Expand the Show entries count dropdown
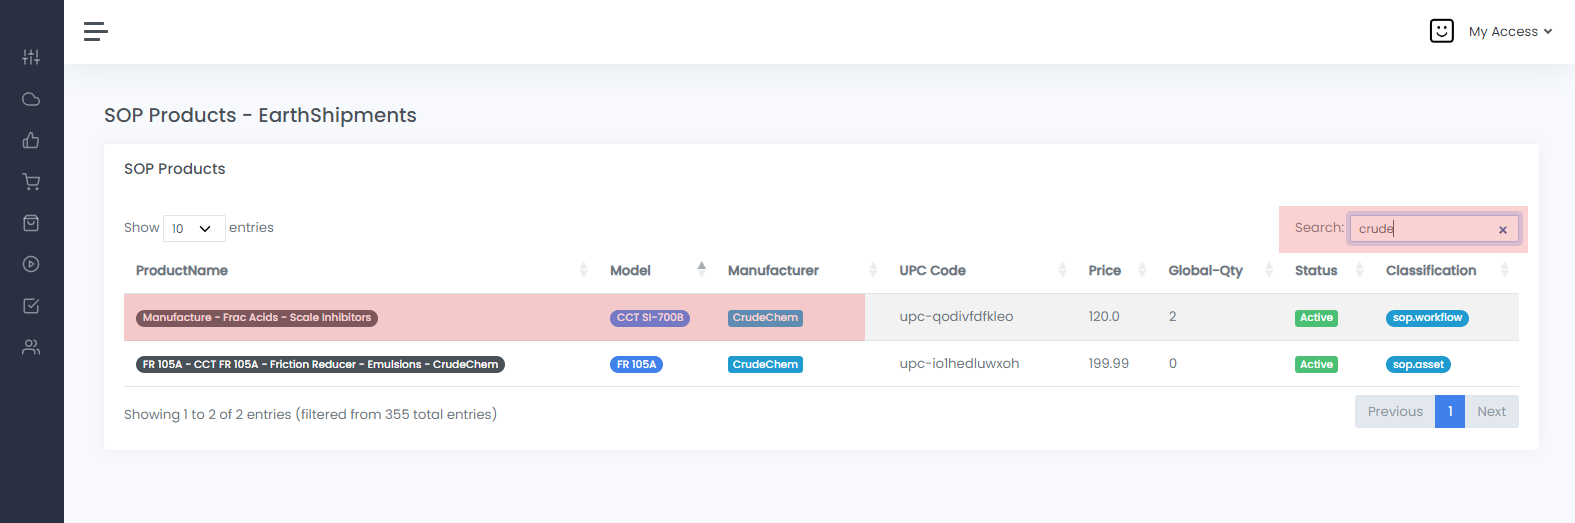1575x523 pixels. click(x=194, y=228)
